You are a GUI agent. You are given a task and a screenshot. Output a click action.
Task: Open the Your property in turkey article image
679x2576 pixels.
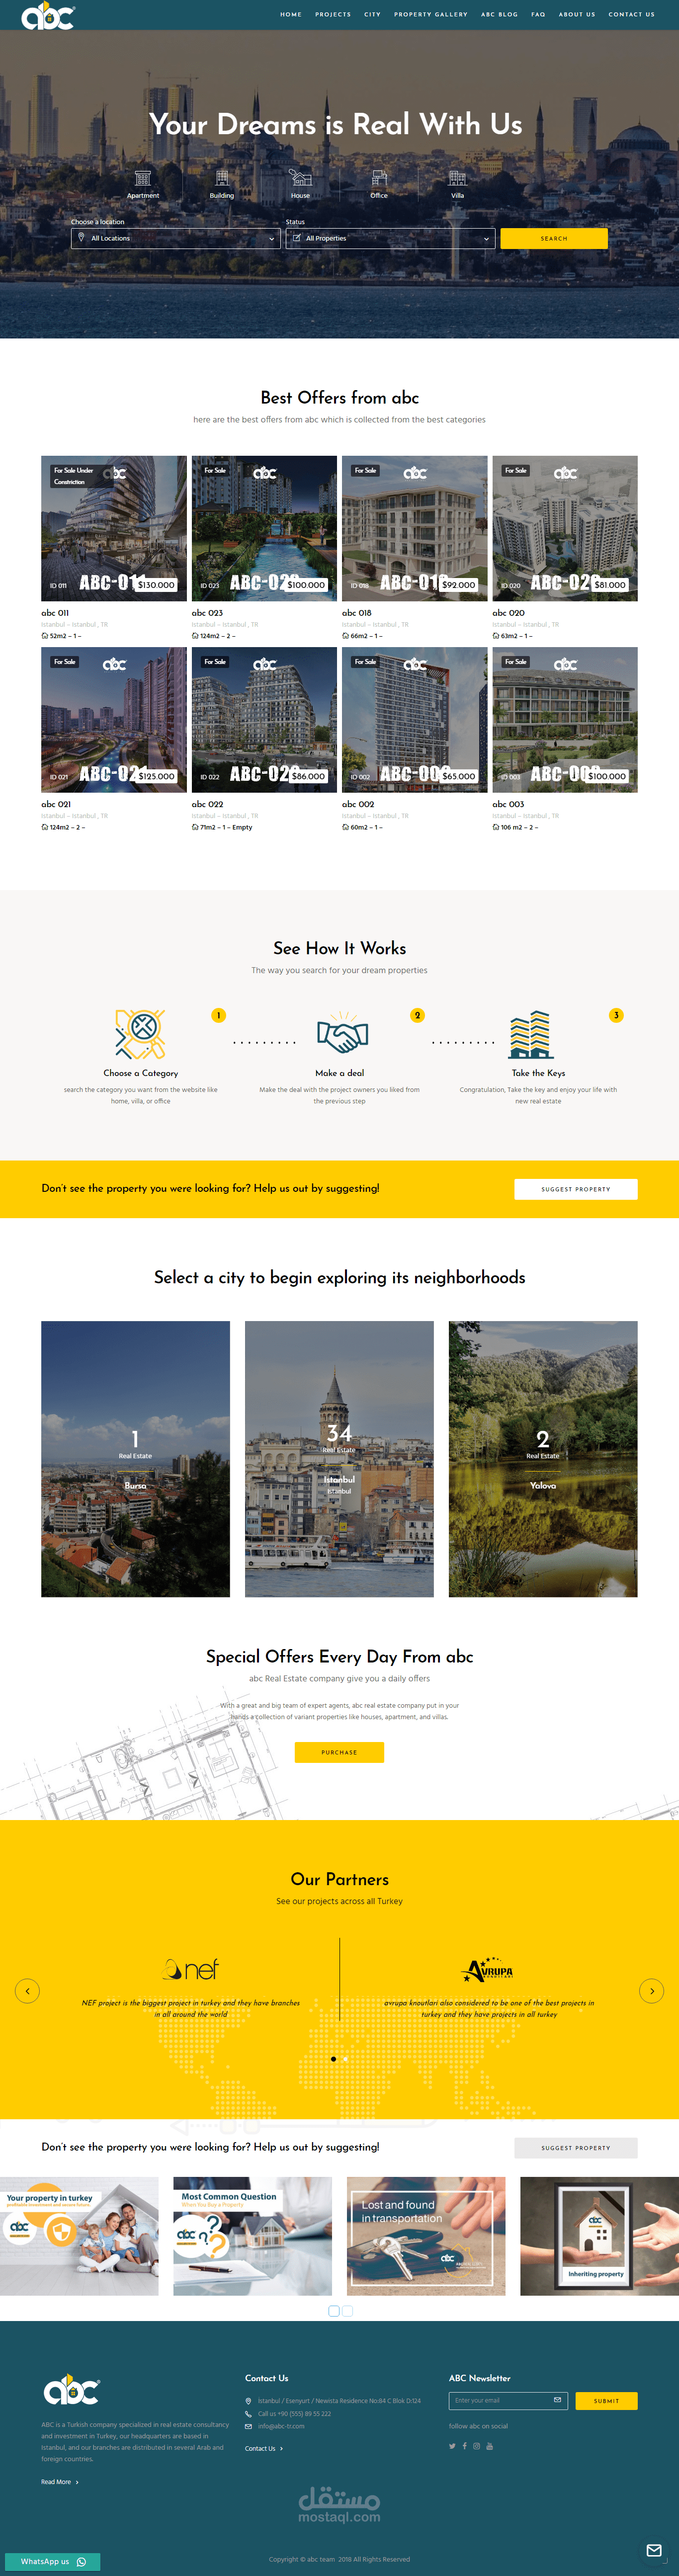point(79,2236)
